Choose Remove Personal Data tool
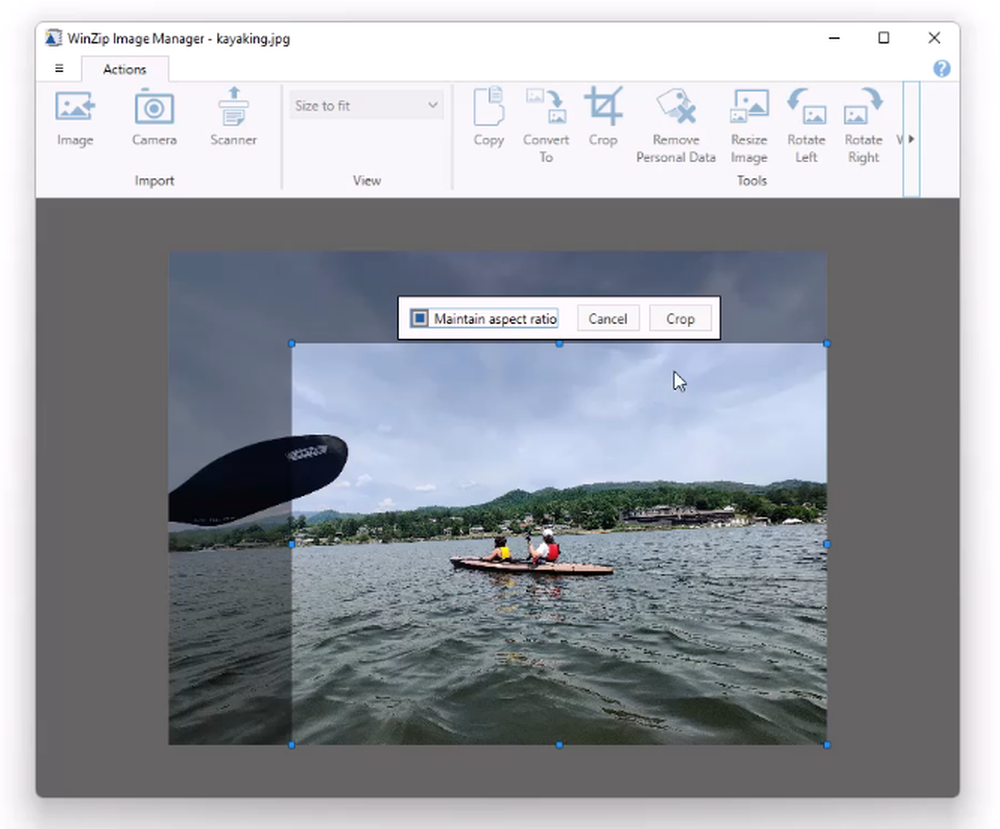Viewport: 1000px width, 829px height. click(x=676, y=125)
